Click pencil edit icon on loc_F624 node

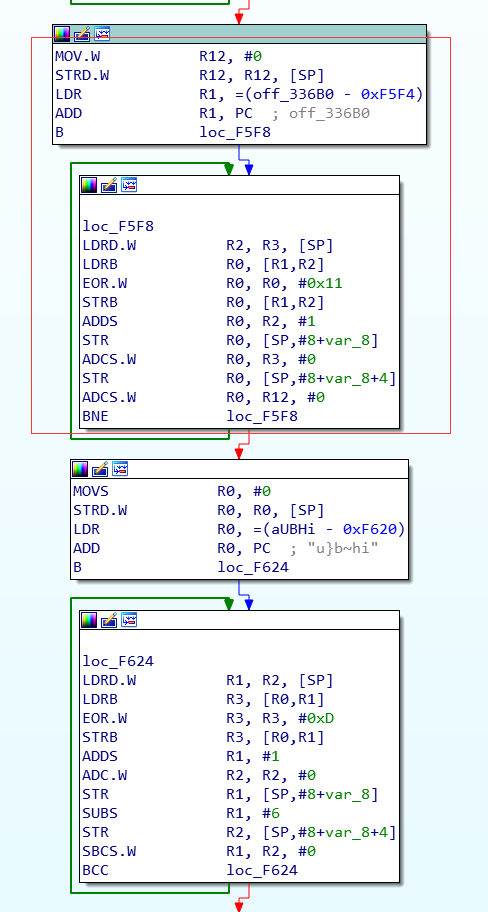pyautogui.click(x=109, y=620)
